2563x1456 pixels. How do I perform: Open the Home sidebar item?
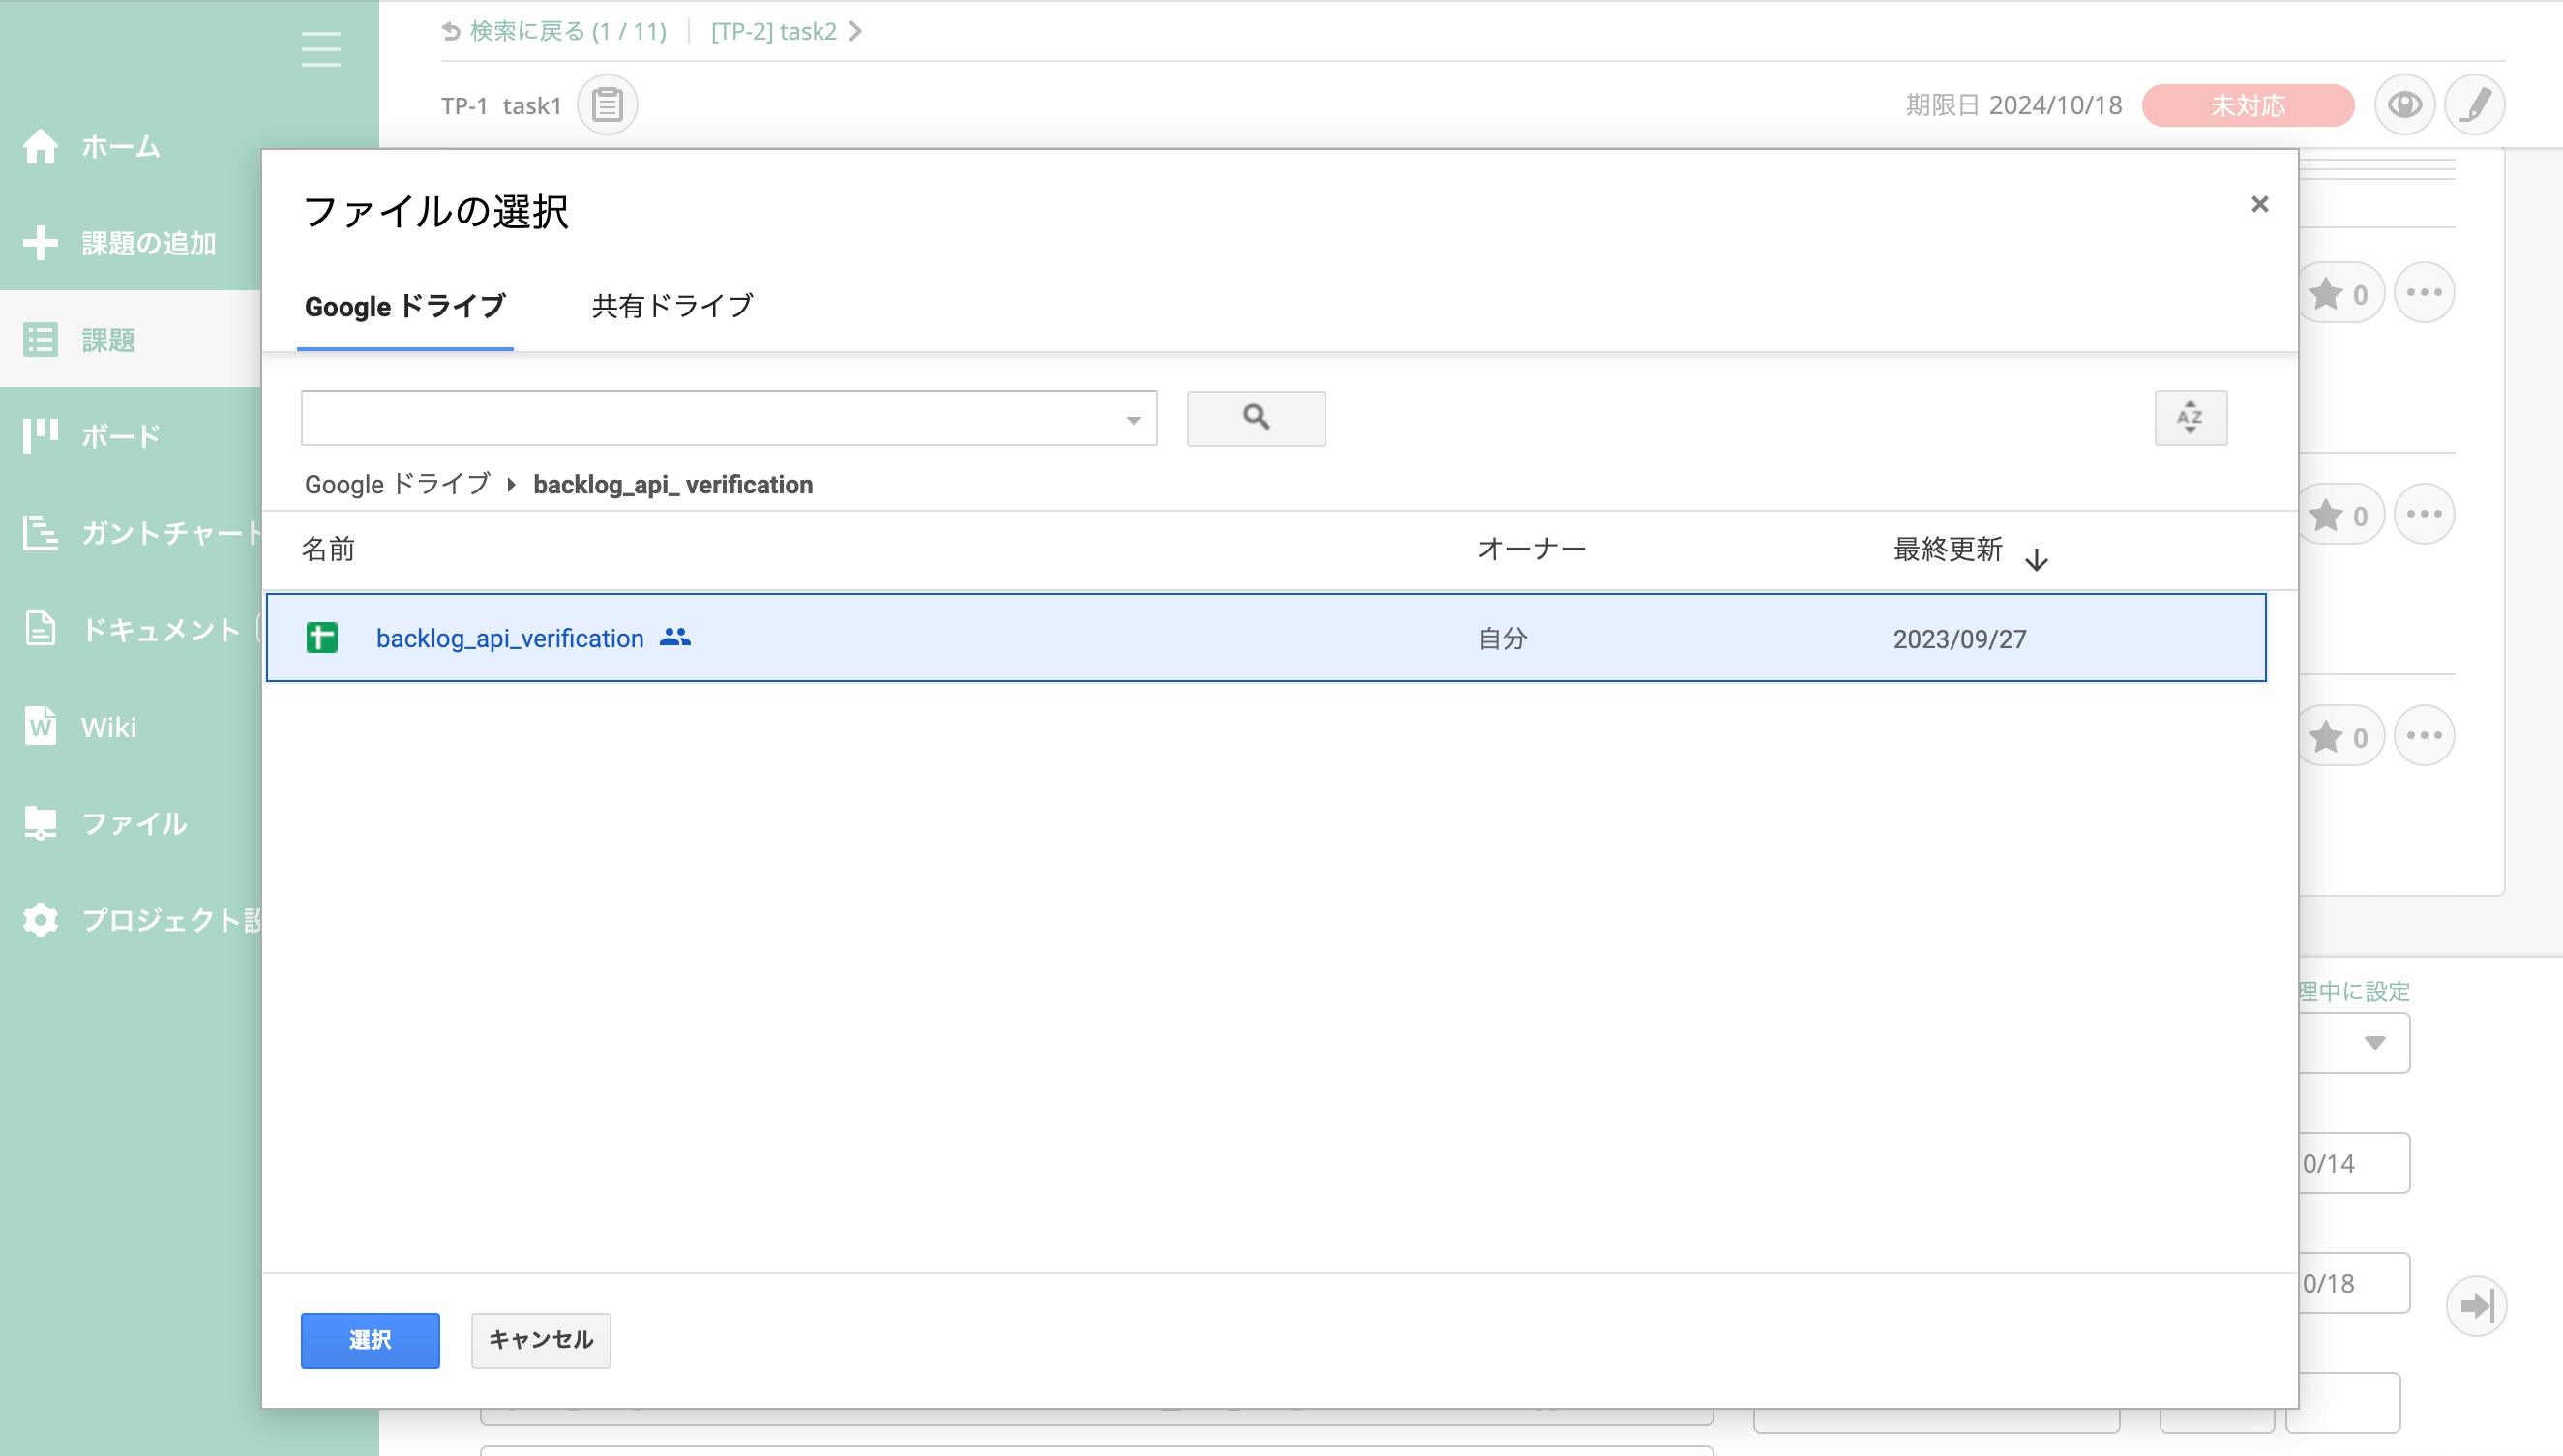[x=120, y=147]
